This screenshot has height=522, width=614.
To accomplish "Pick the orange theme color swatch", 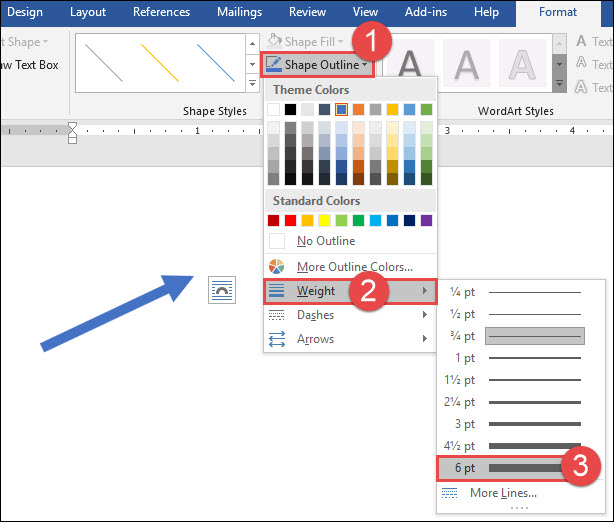I will [358, 110].
